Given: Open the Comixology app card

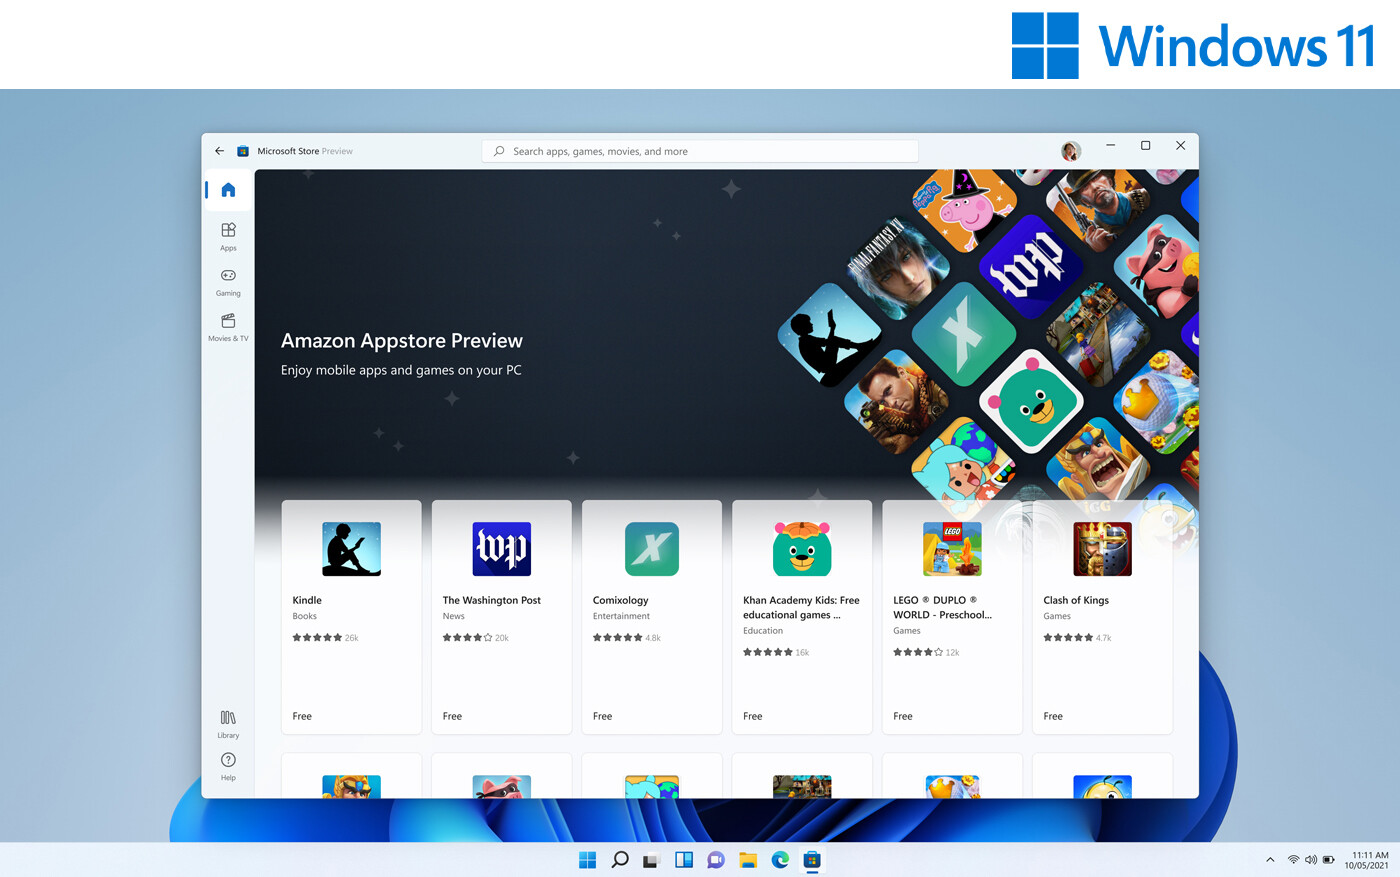Looking at the screenshot, I should tap(651, 617).
